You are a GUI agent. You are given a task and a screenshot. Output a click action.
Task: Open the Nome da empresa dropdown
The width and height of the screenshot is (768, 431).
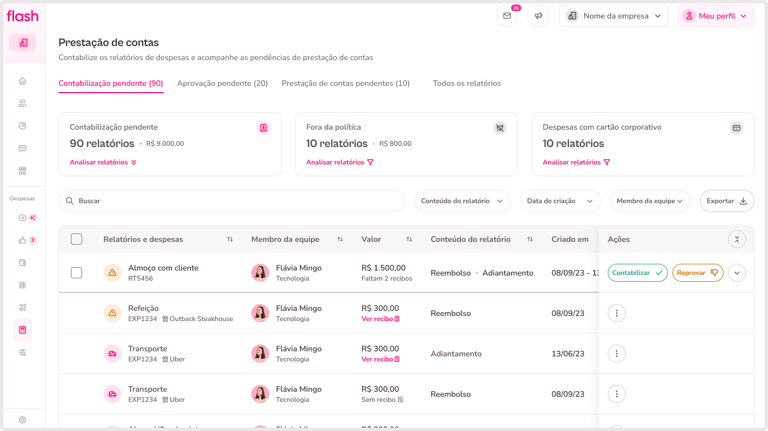614,16
